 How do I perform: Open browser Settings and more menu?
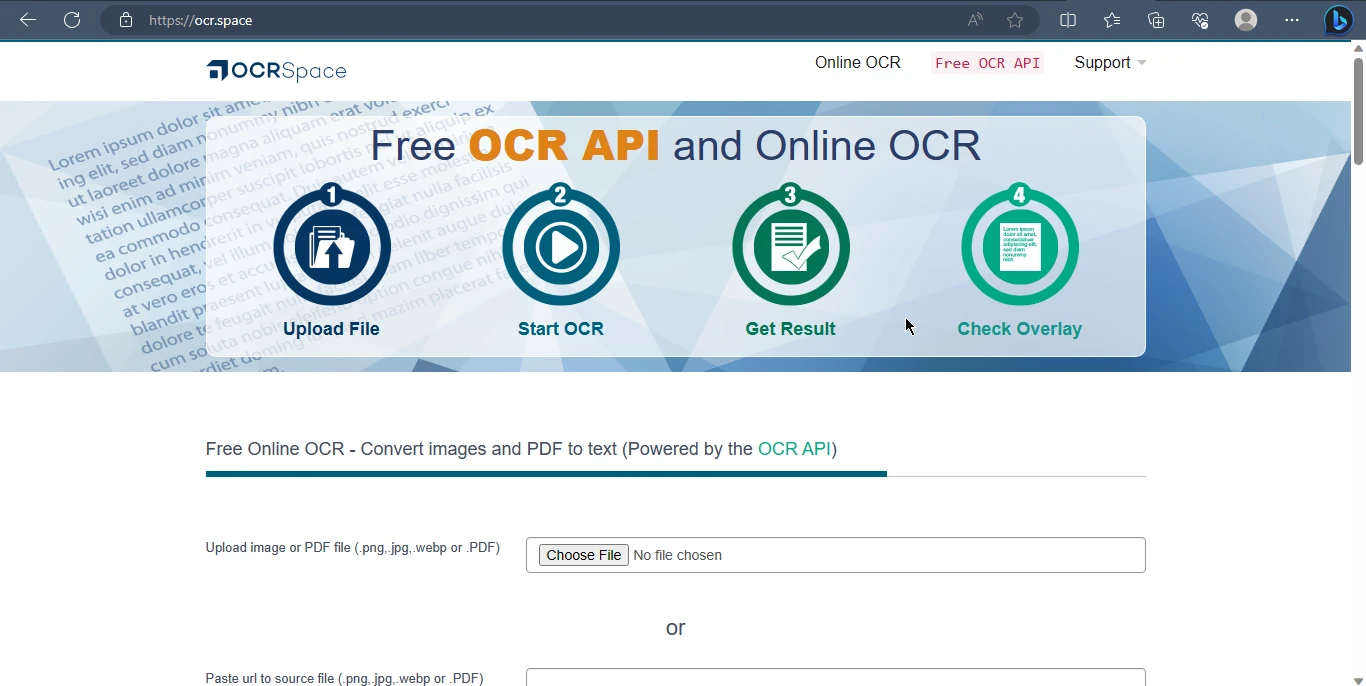click(1292, 20)
